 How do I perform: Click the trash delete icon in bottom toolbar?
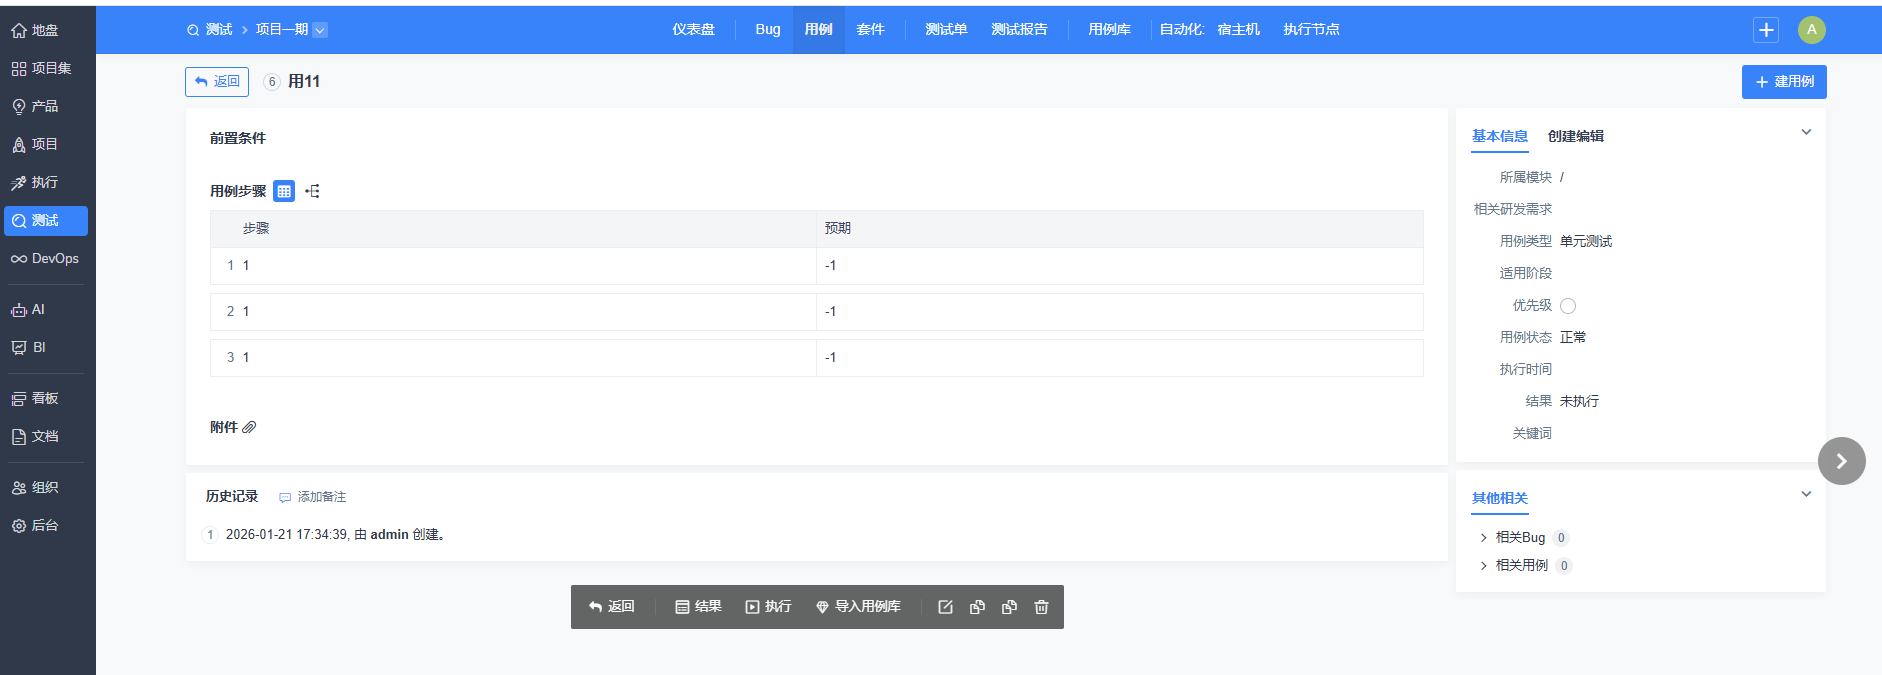click(x=1041, y=607)
